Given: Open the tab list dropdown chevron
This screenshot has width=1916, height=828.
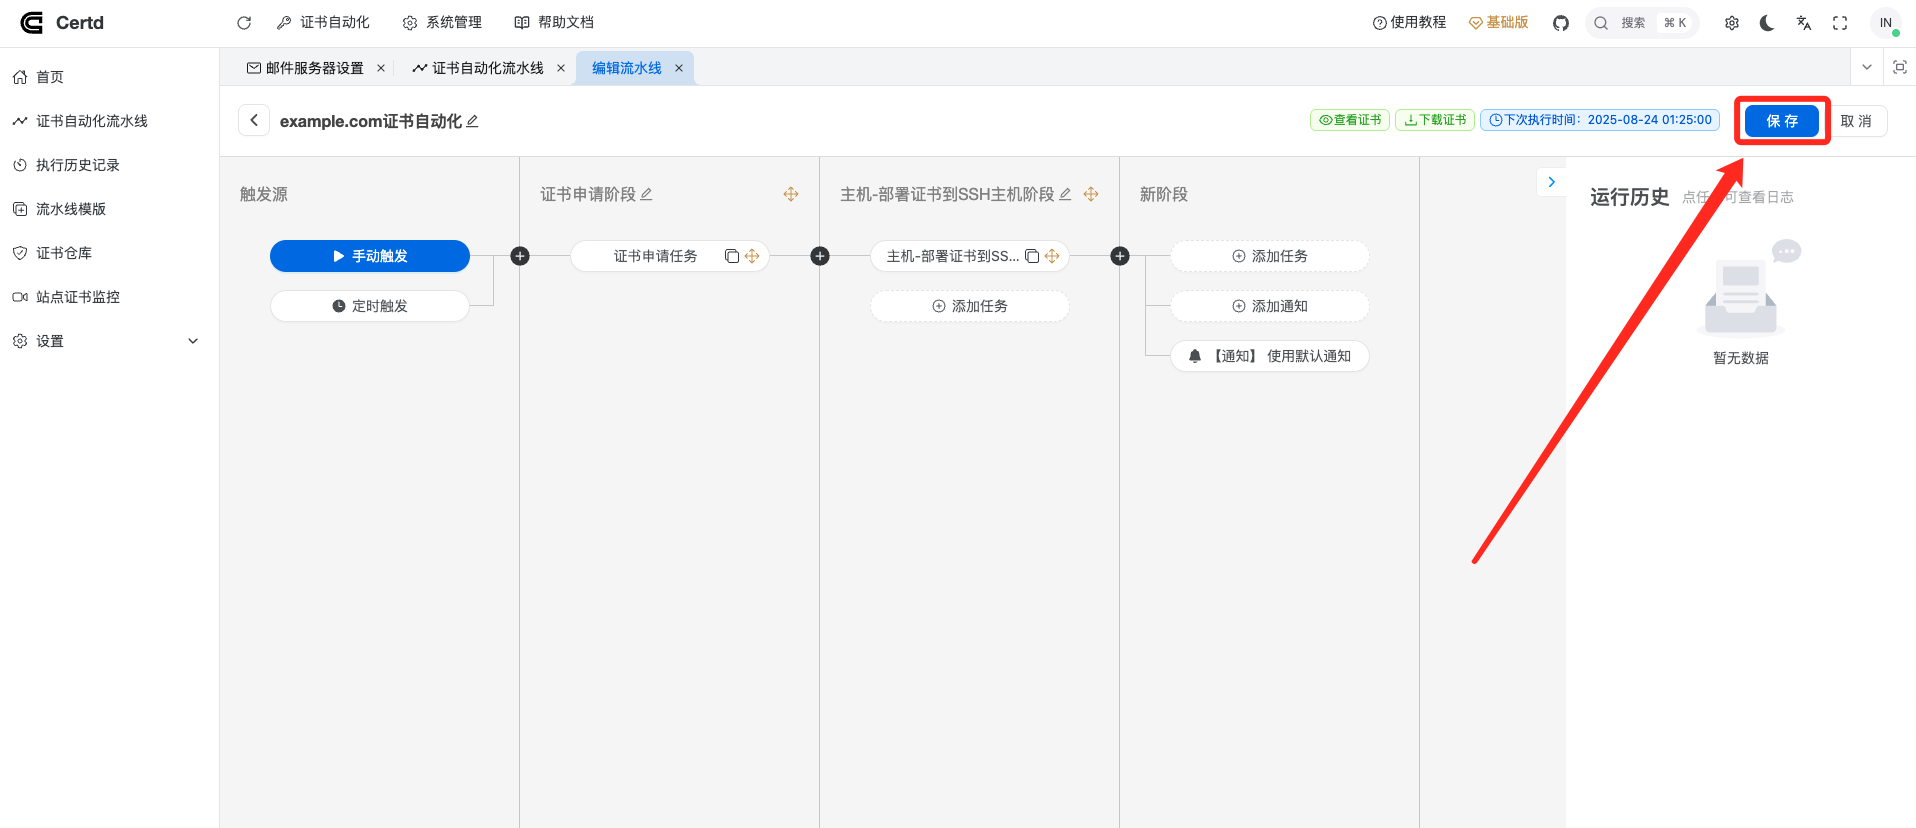Looking at the screenshot, I should click(x=1866, y=67).
